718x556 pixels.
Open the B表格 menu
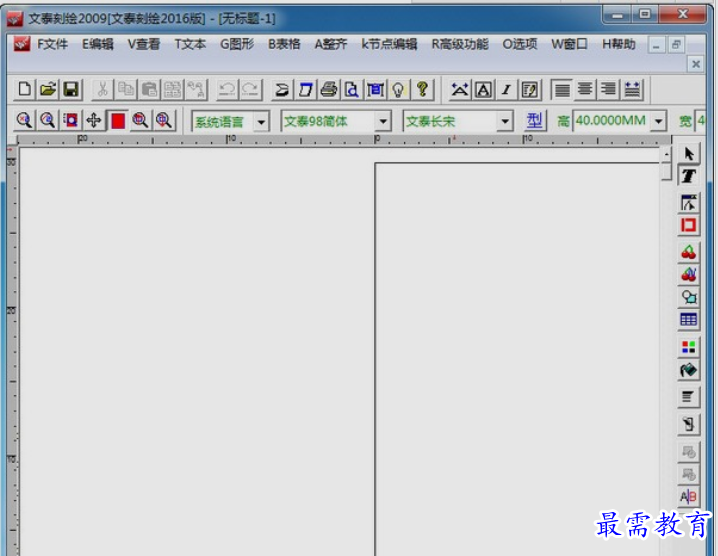(x=284, y=44)
